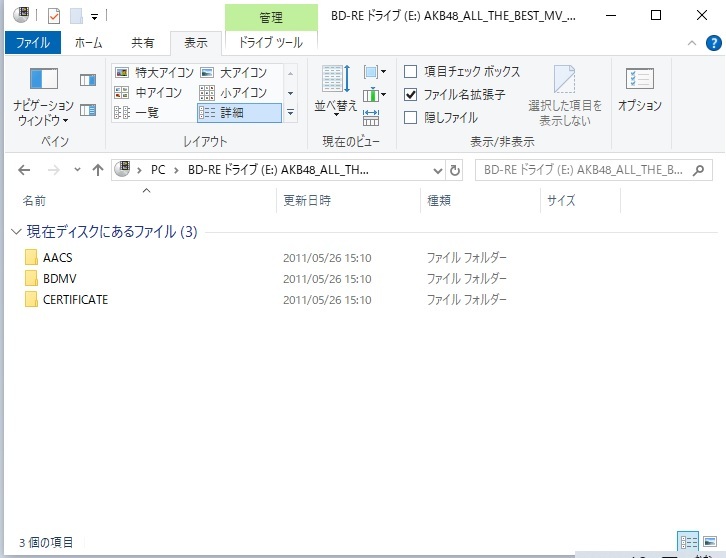Click 選択した項目を表示しない button

pos(565,96)
